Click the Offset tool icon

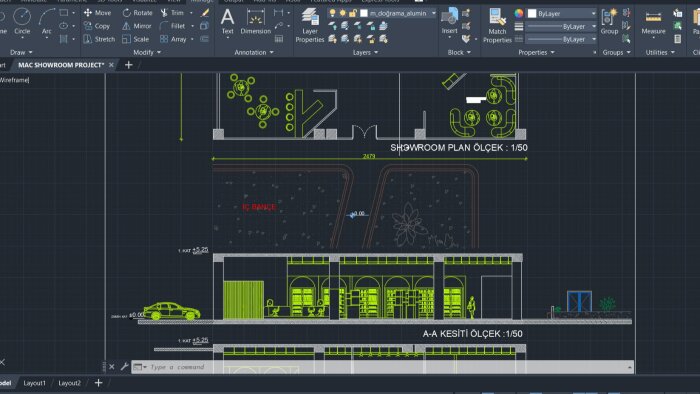[x=204, y=39]
